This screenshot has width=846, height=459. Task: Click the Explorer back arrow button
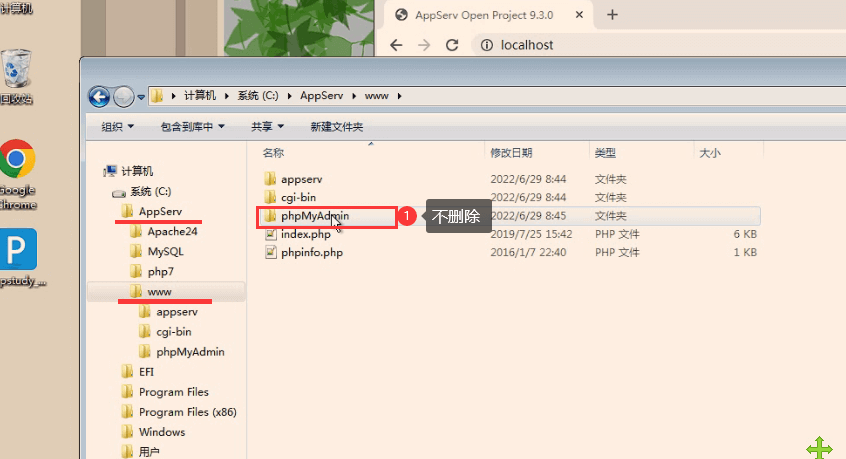point(99,97)
